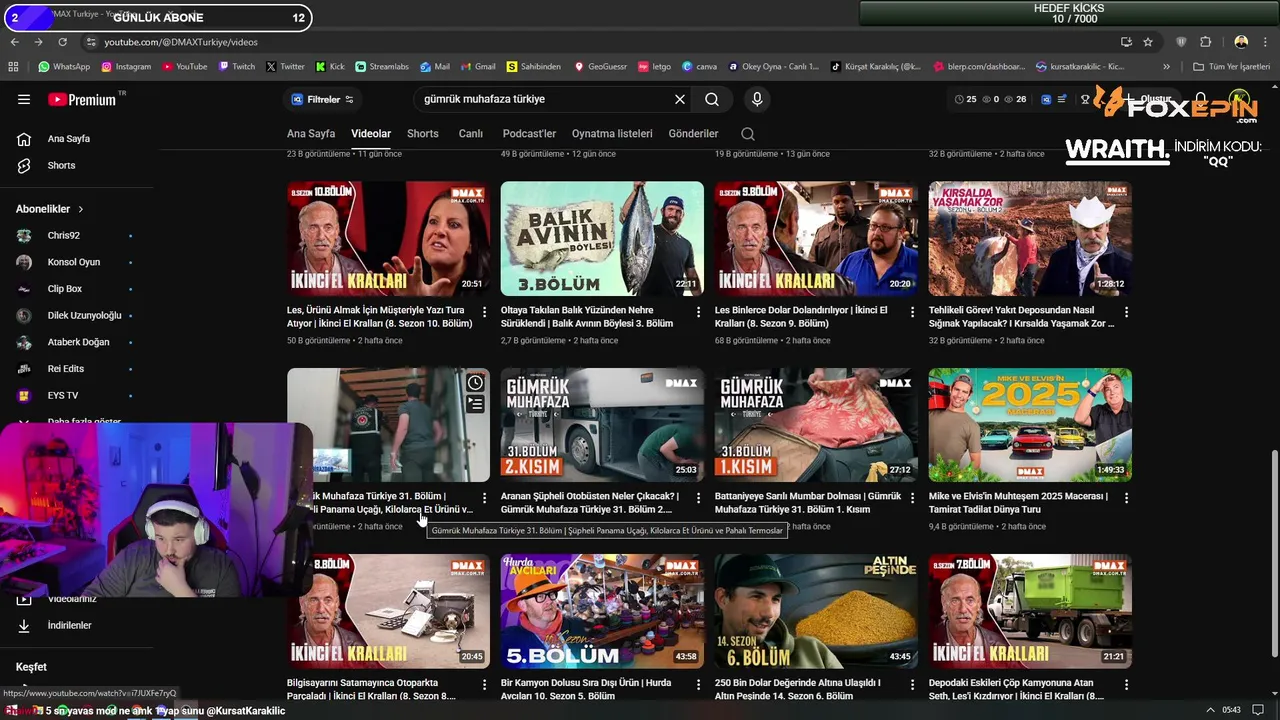Open the GeoGuessr bookmark
Screen dimensions: 1280x720
(x=600, y=67)
